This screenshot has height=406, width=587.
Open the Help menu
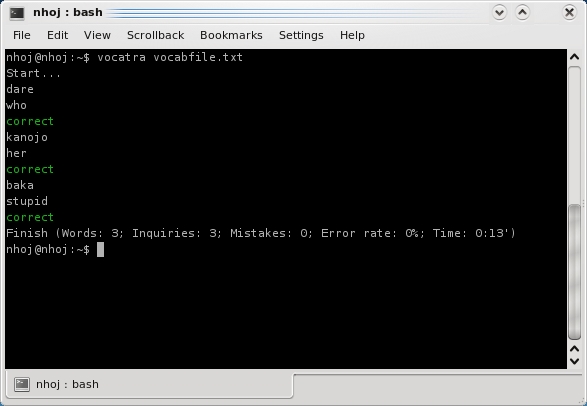[352, 35]
